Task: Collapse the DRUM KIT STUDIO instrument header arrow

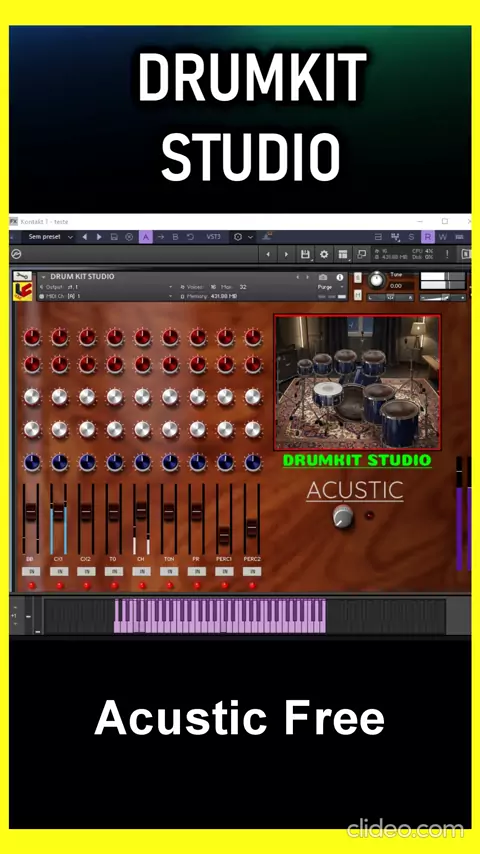Action: (44, 277)
